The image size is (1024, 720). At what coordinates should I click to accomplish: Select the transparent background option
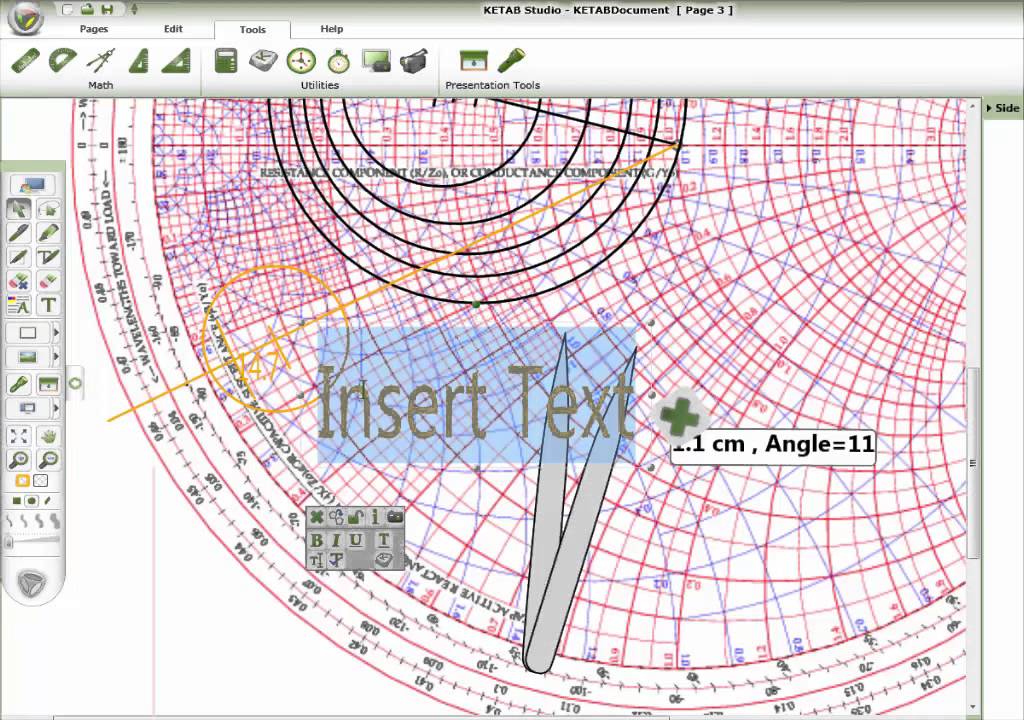[x=40, y=481]
